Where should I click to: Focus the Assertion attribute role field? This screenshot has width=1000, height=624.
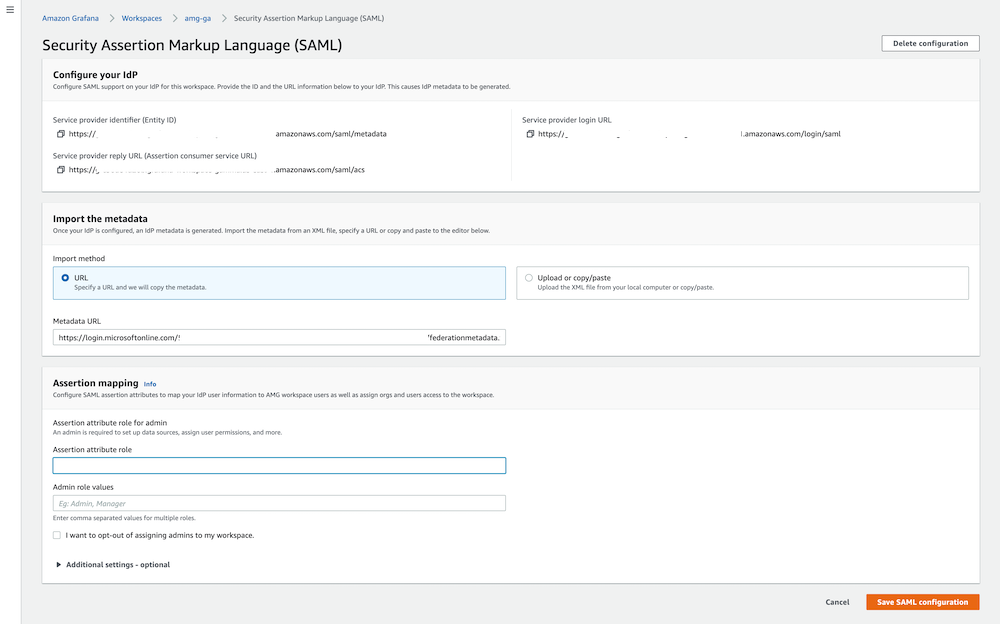[x=280, y=465]
